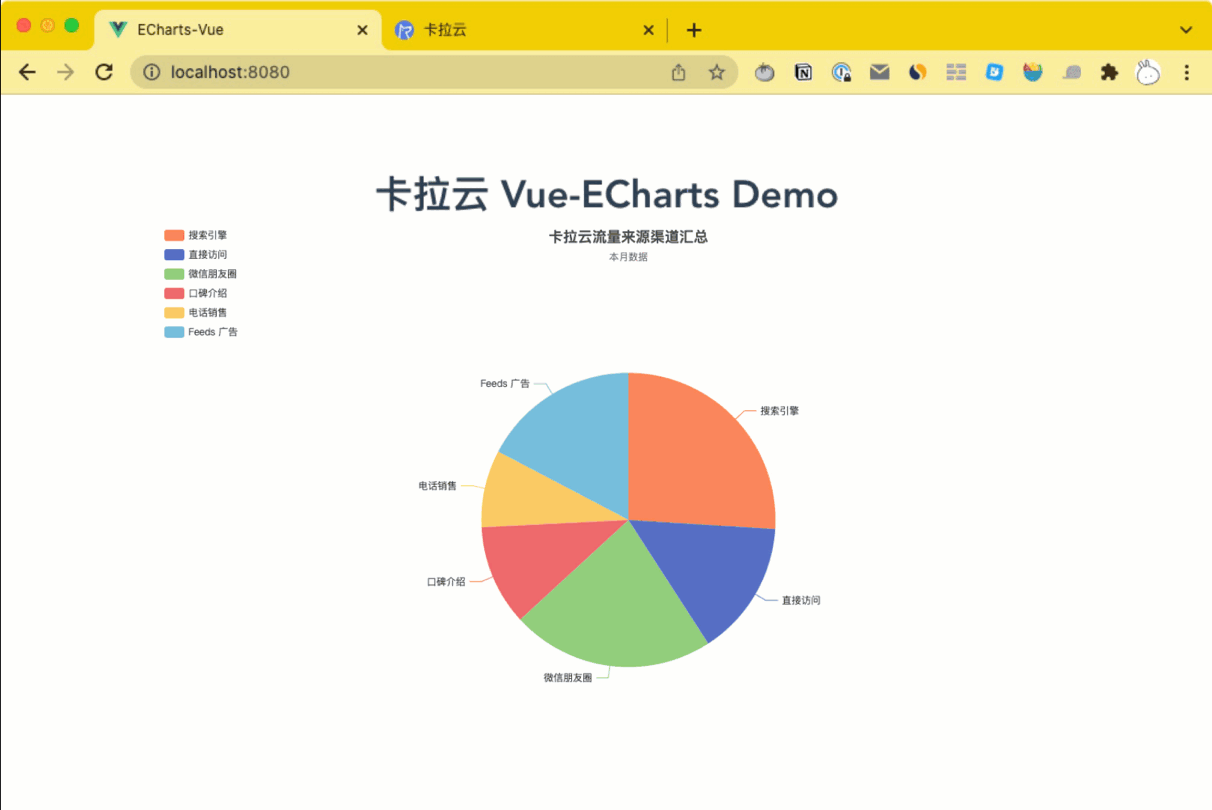Click the site info icon in address bar
1212x810 pixels.
point(150,71)
